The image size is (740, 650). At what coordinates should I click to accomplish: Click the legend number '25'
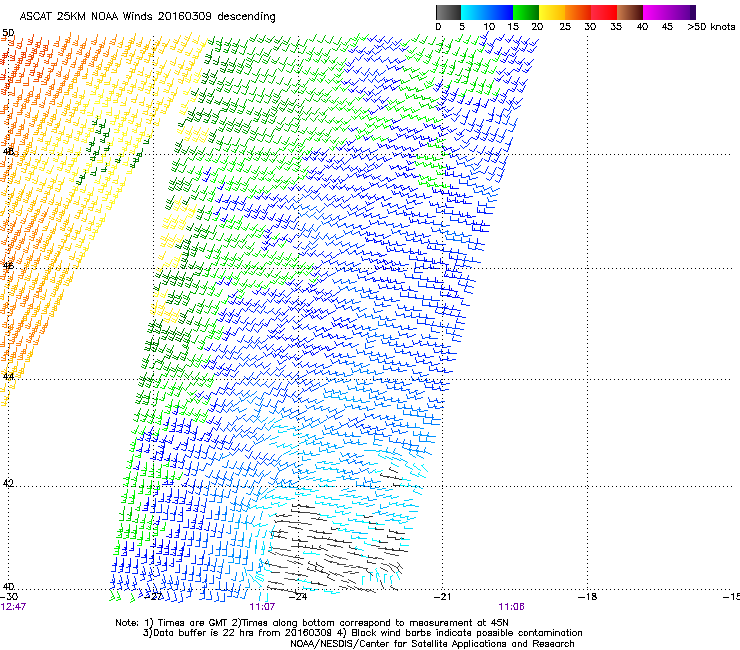tap(565, 26)
